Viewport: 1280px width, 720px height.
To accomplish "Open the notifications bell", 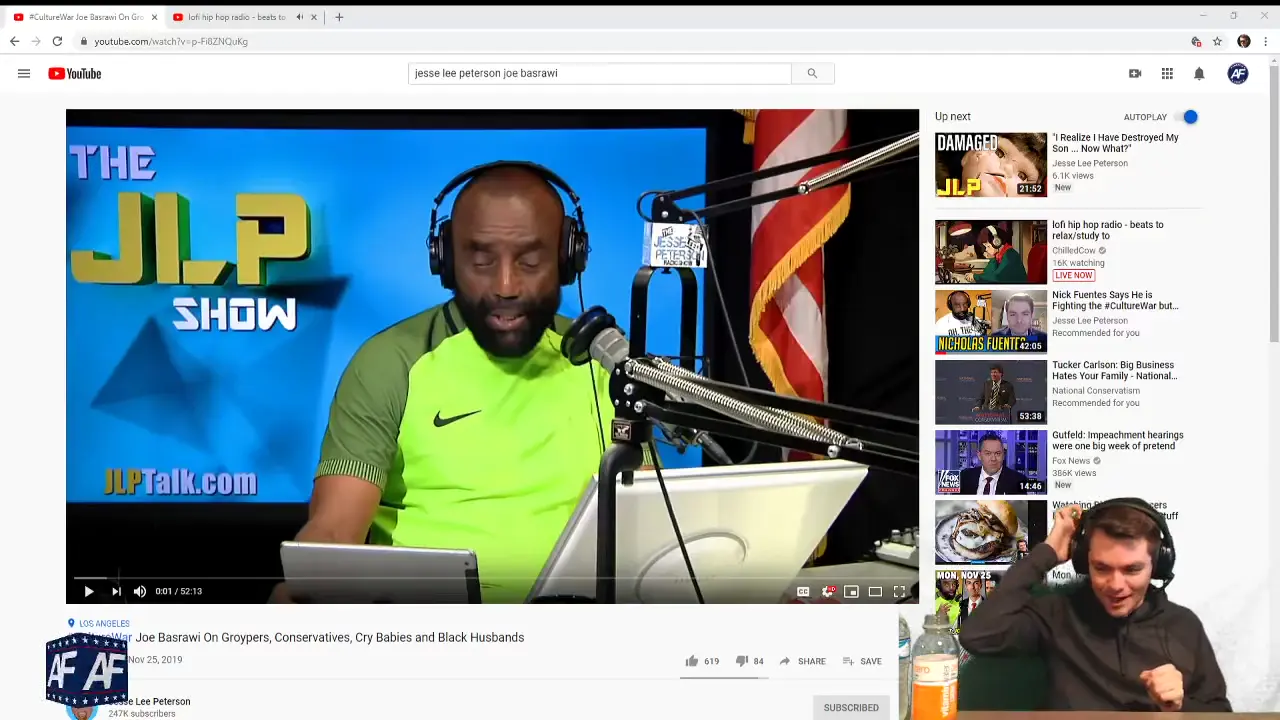I will point(1199,73).
